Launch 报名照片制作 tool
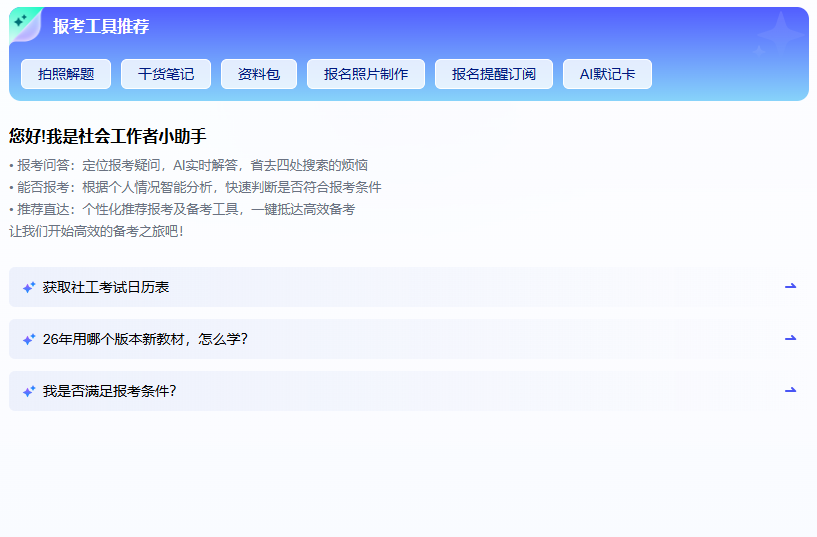This screenshot has width=817, height=537. 366,74
